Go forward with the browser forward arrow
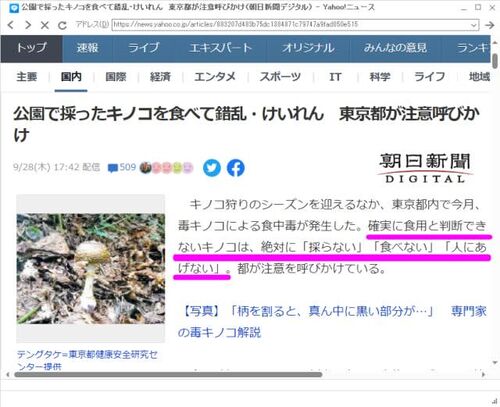 tap(28, 25)
